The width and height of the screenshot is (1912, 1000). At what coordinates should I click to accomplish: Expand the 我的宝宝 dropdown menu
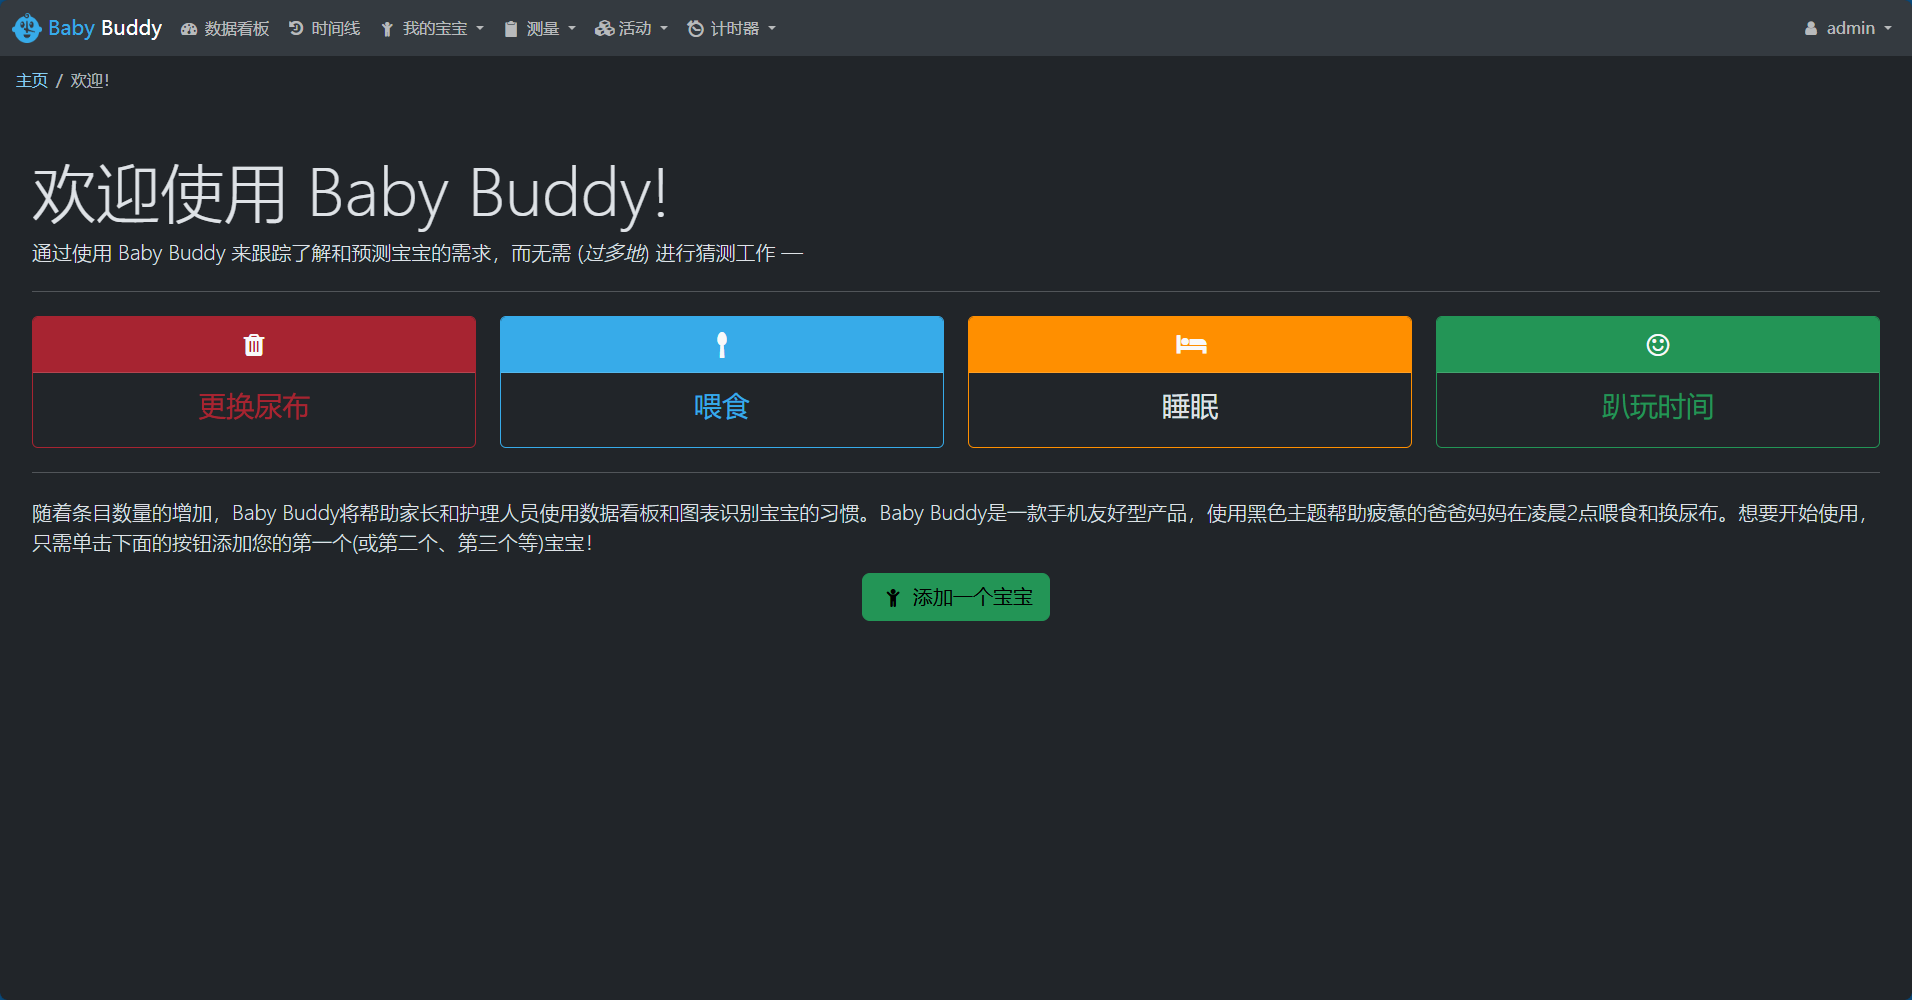(432, 29)
